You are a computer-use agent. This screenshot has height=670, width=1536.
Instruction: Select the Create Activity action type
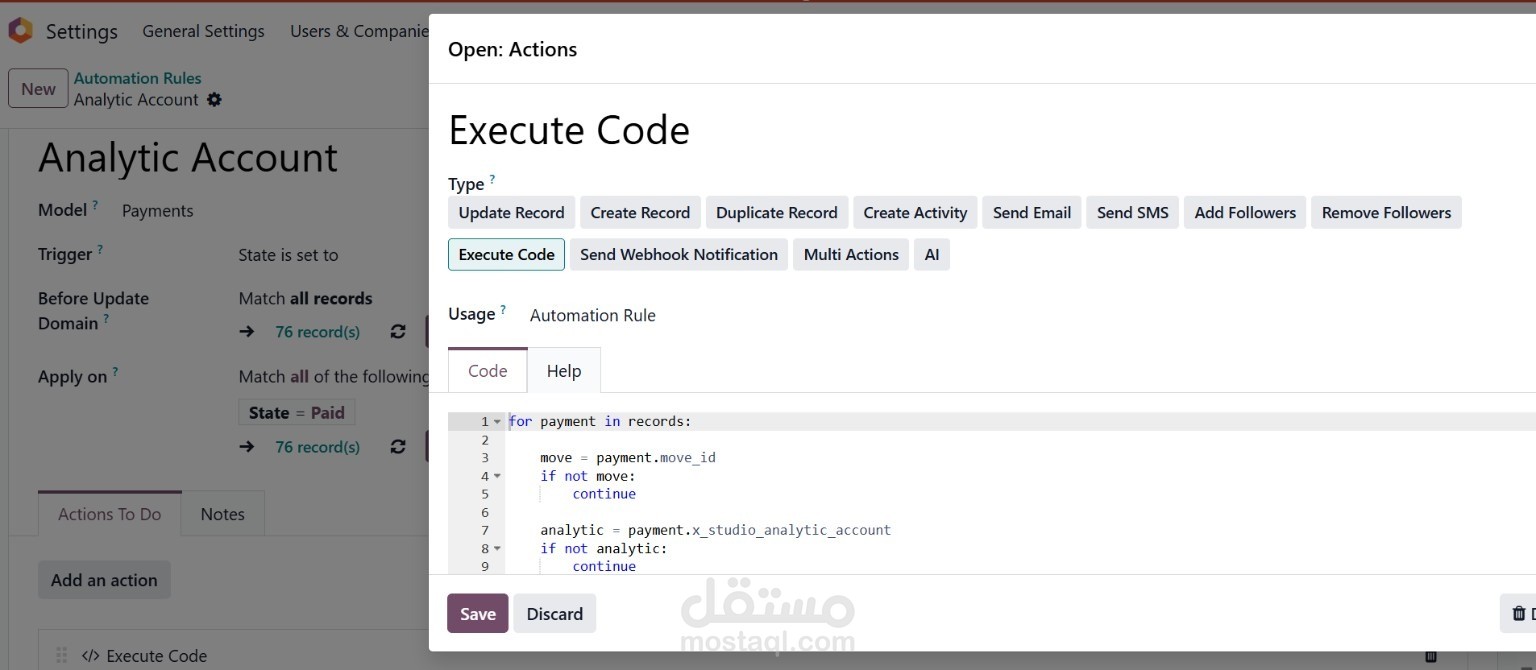915,213
